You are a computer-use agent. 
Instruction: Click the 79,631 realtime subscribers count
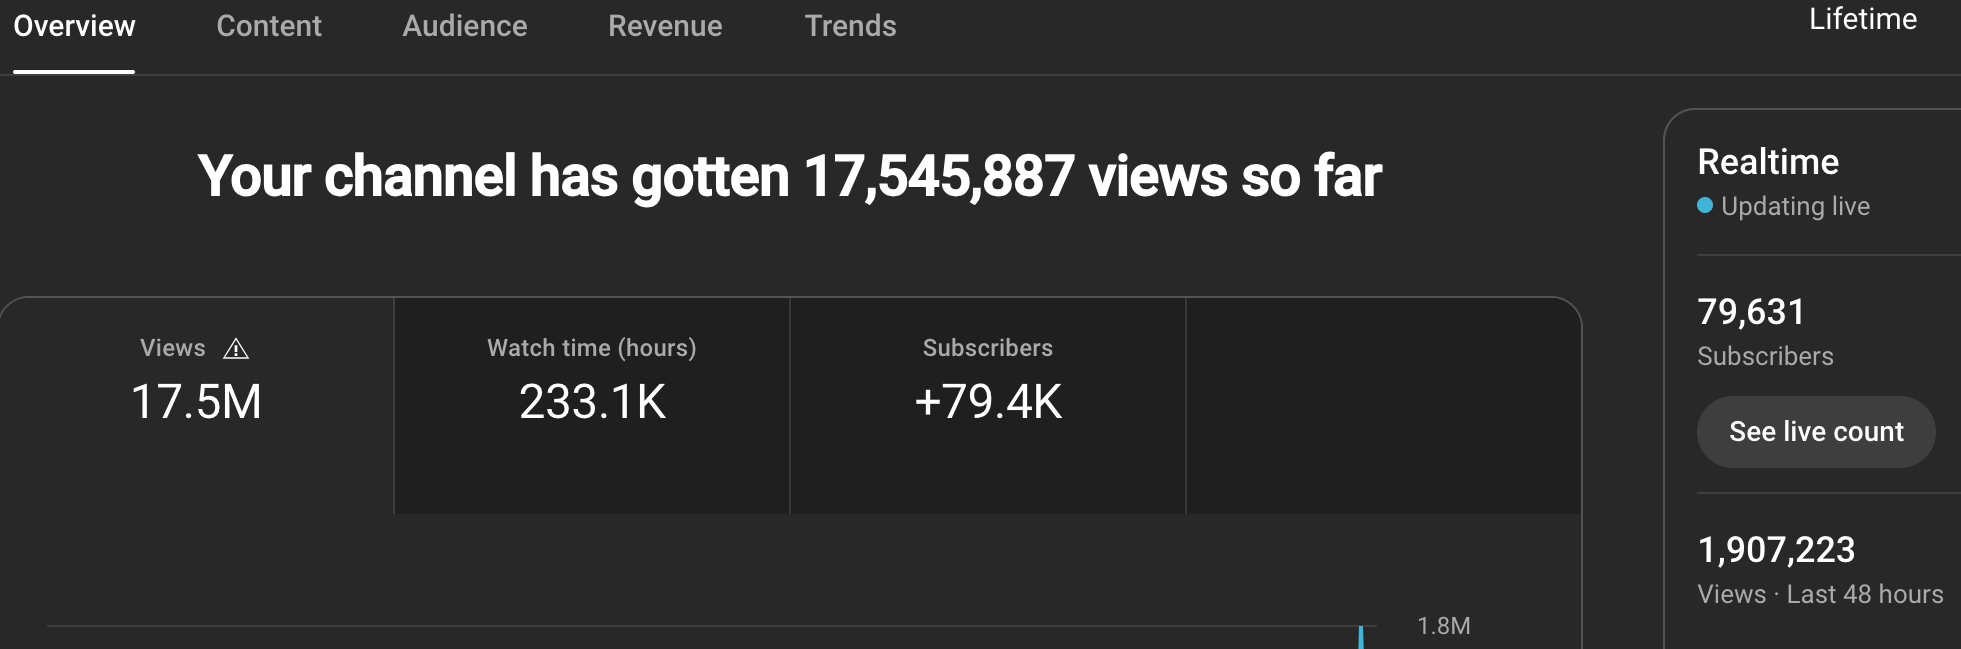(1751, 312)
